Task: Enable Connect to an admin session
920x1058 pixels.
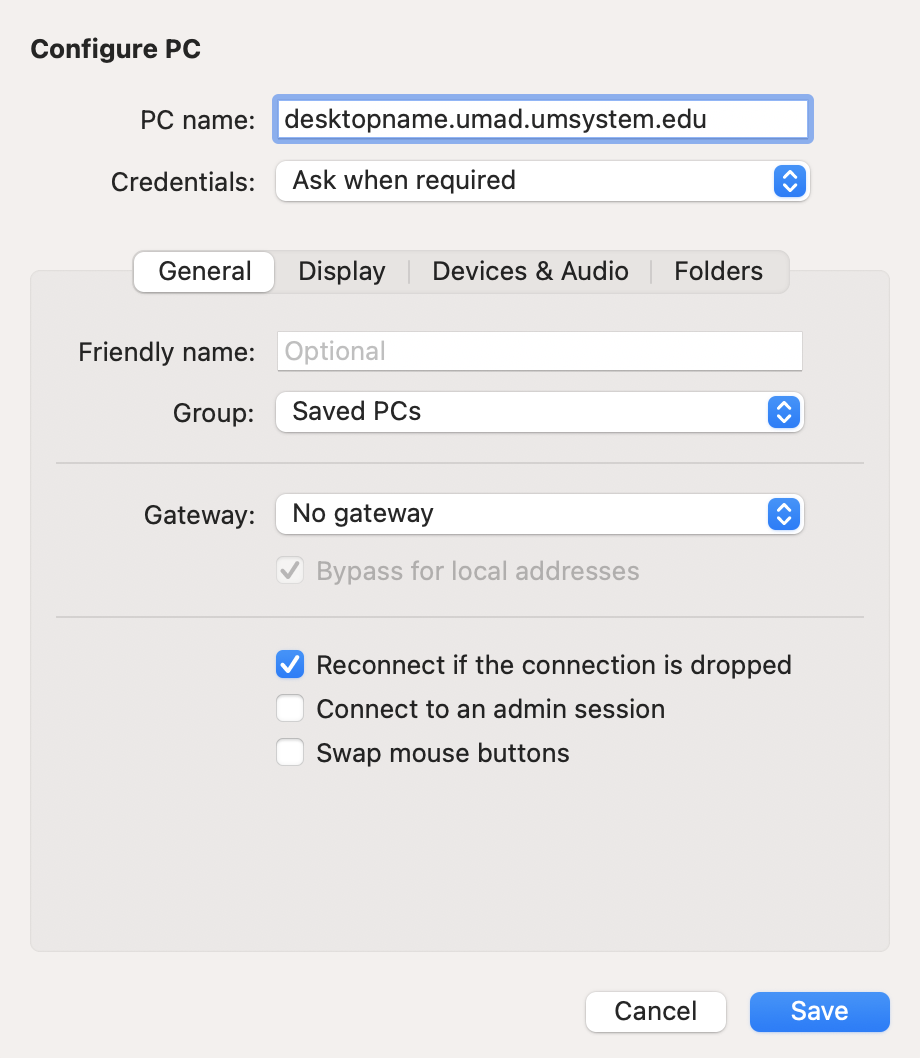Action: (x=290, y=708)
